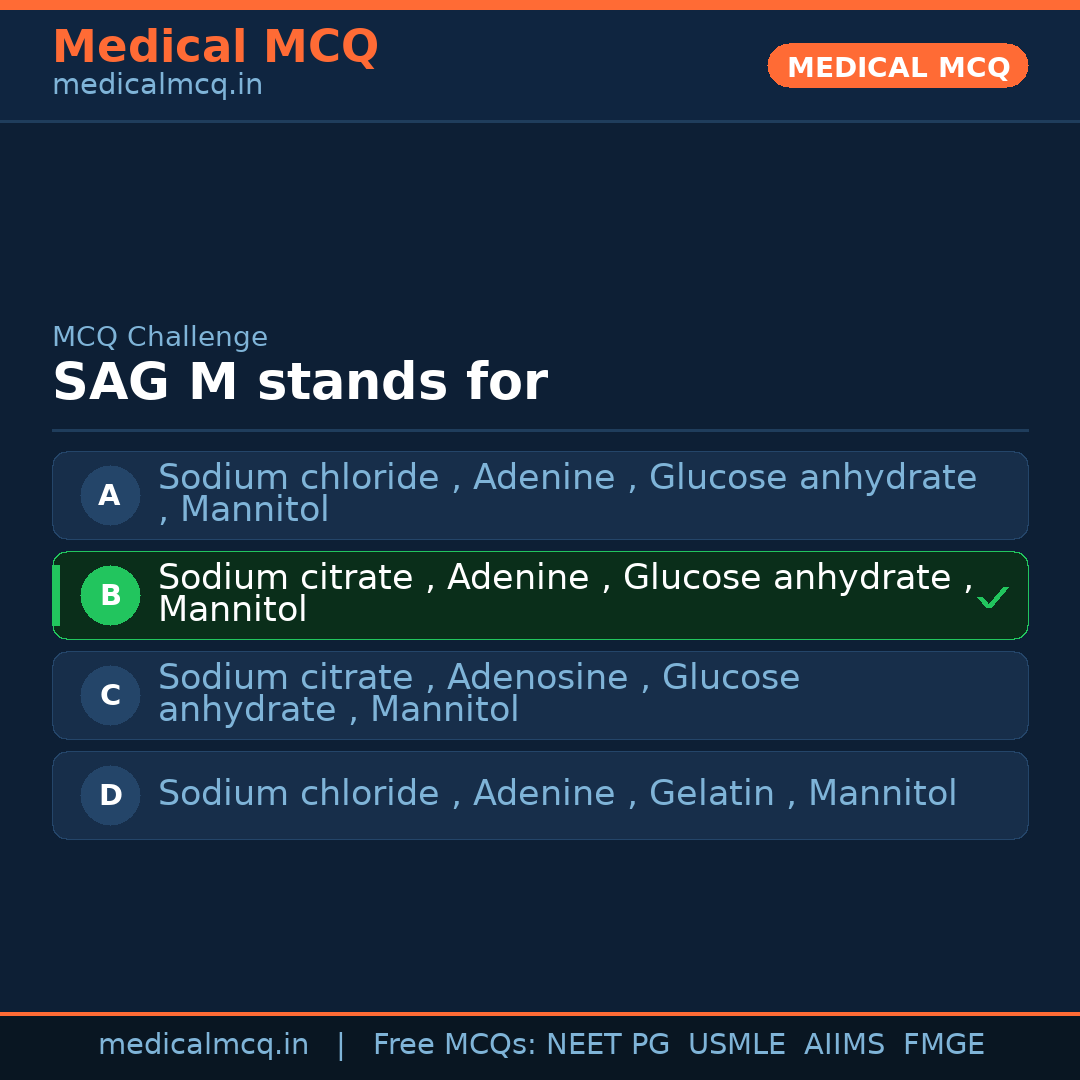The width and height of the screenshot is (1080, 1080).
Task: Open the Medical MCQ header title
Action: coord(215,47)
